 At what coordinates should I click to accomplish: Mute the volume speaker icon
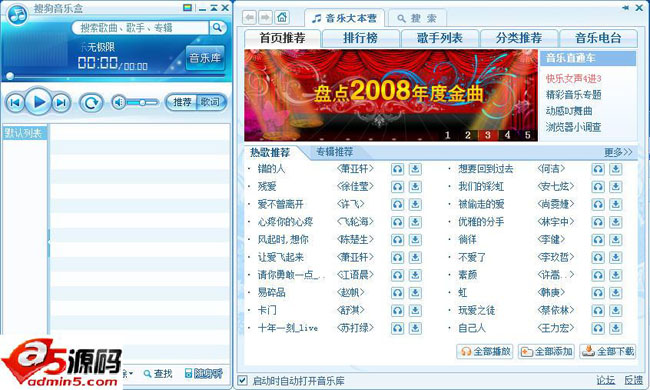tap(119, 102)
